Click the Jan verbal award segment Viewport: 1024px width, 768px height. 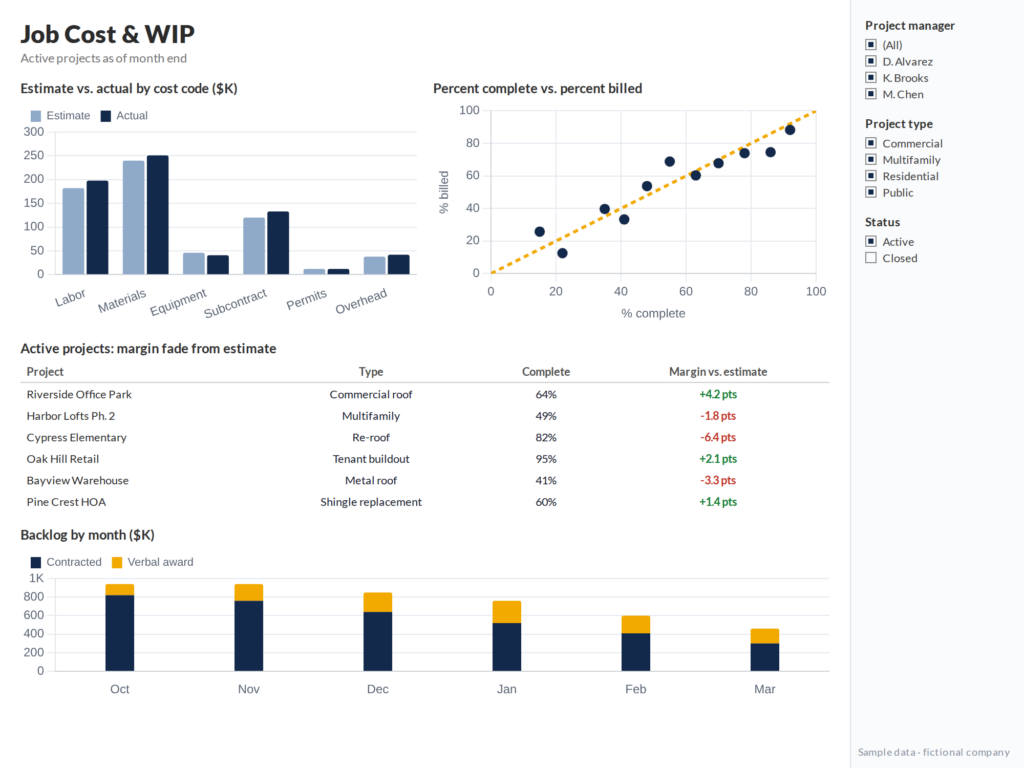click(507, 612)
